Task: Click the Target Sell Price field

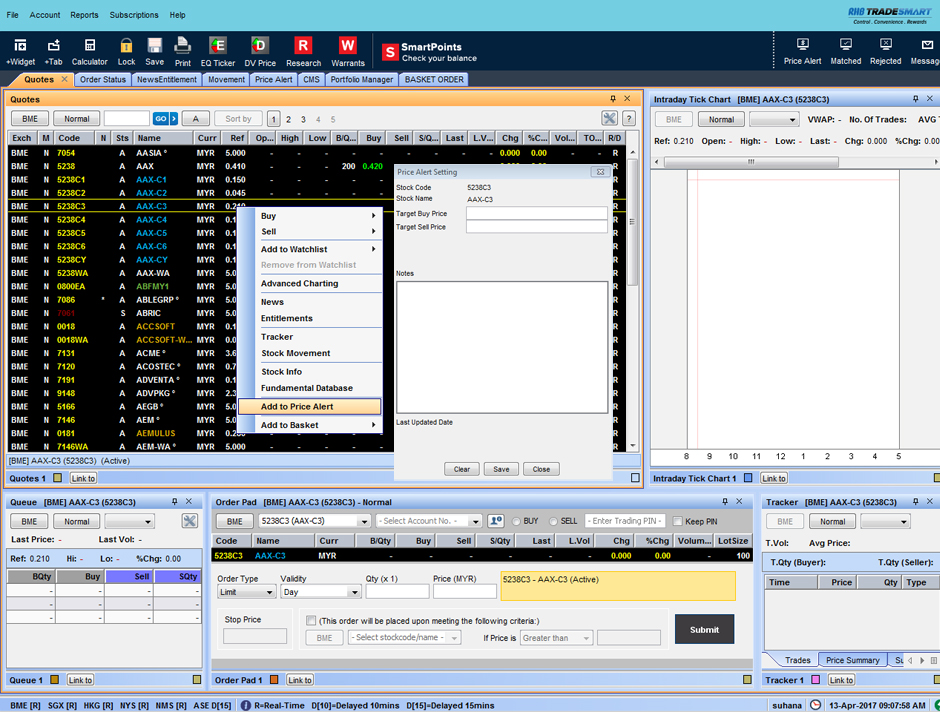Action: tap(537, 227)
